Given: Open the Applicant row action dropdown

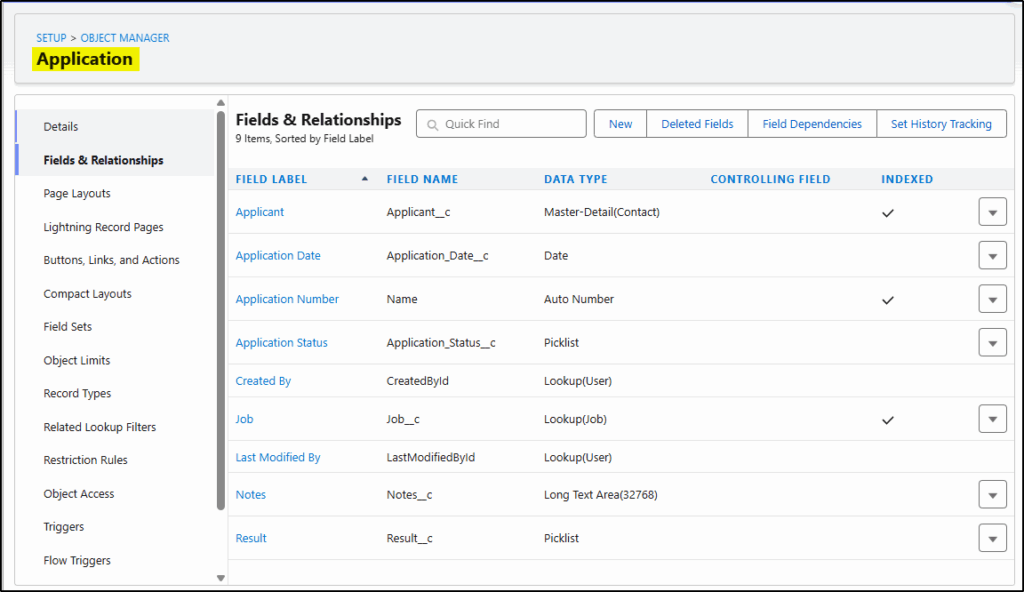Looking at the screenshot, I should [992, 212].
